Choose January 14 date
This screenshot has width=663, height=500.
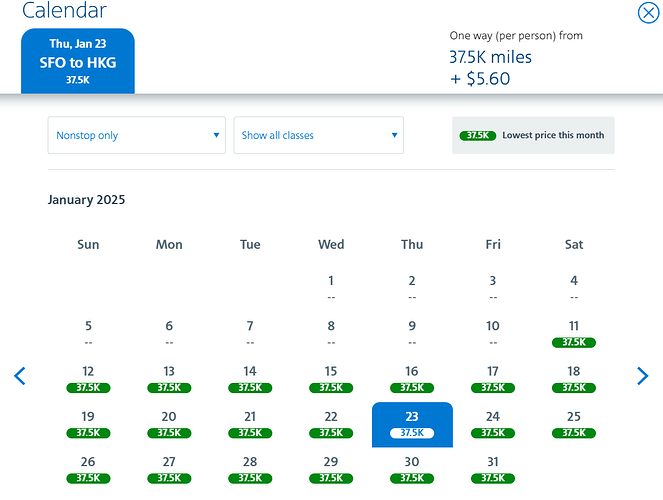pyautogui.click(x=250, y=379)
